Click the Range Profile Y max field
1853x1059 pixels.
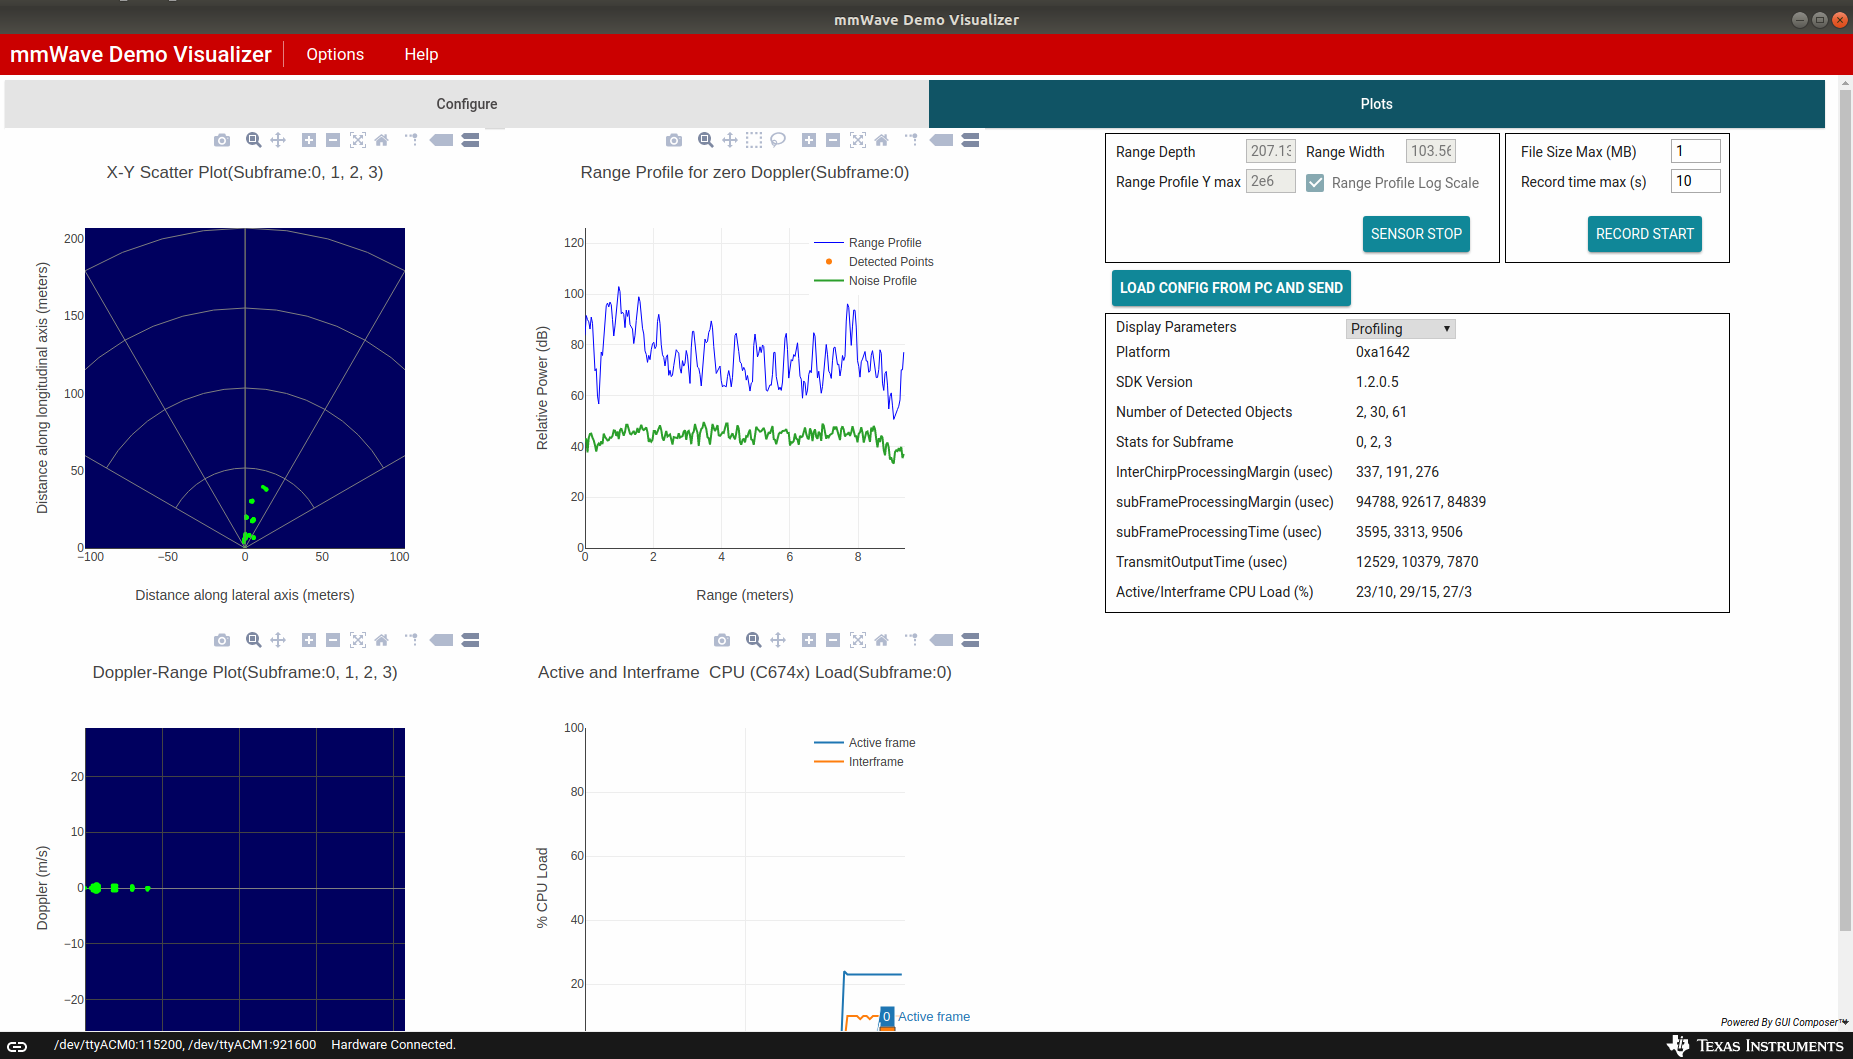[x=1270, y=181]
